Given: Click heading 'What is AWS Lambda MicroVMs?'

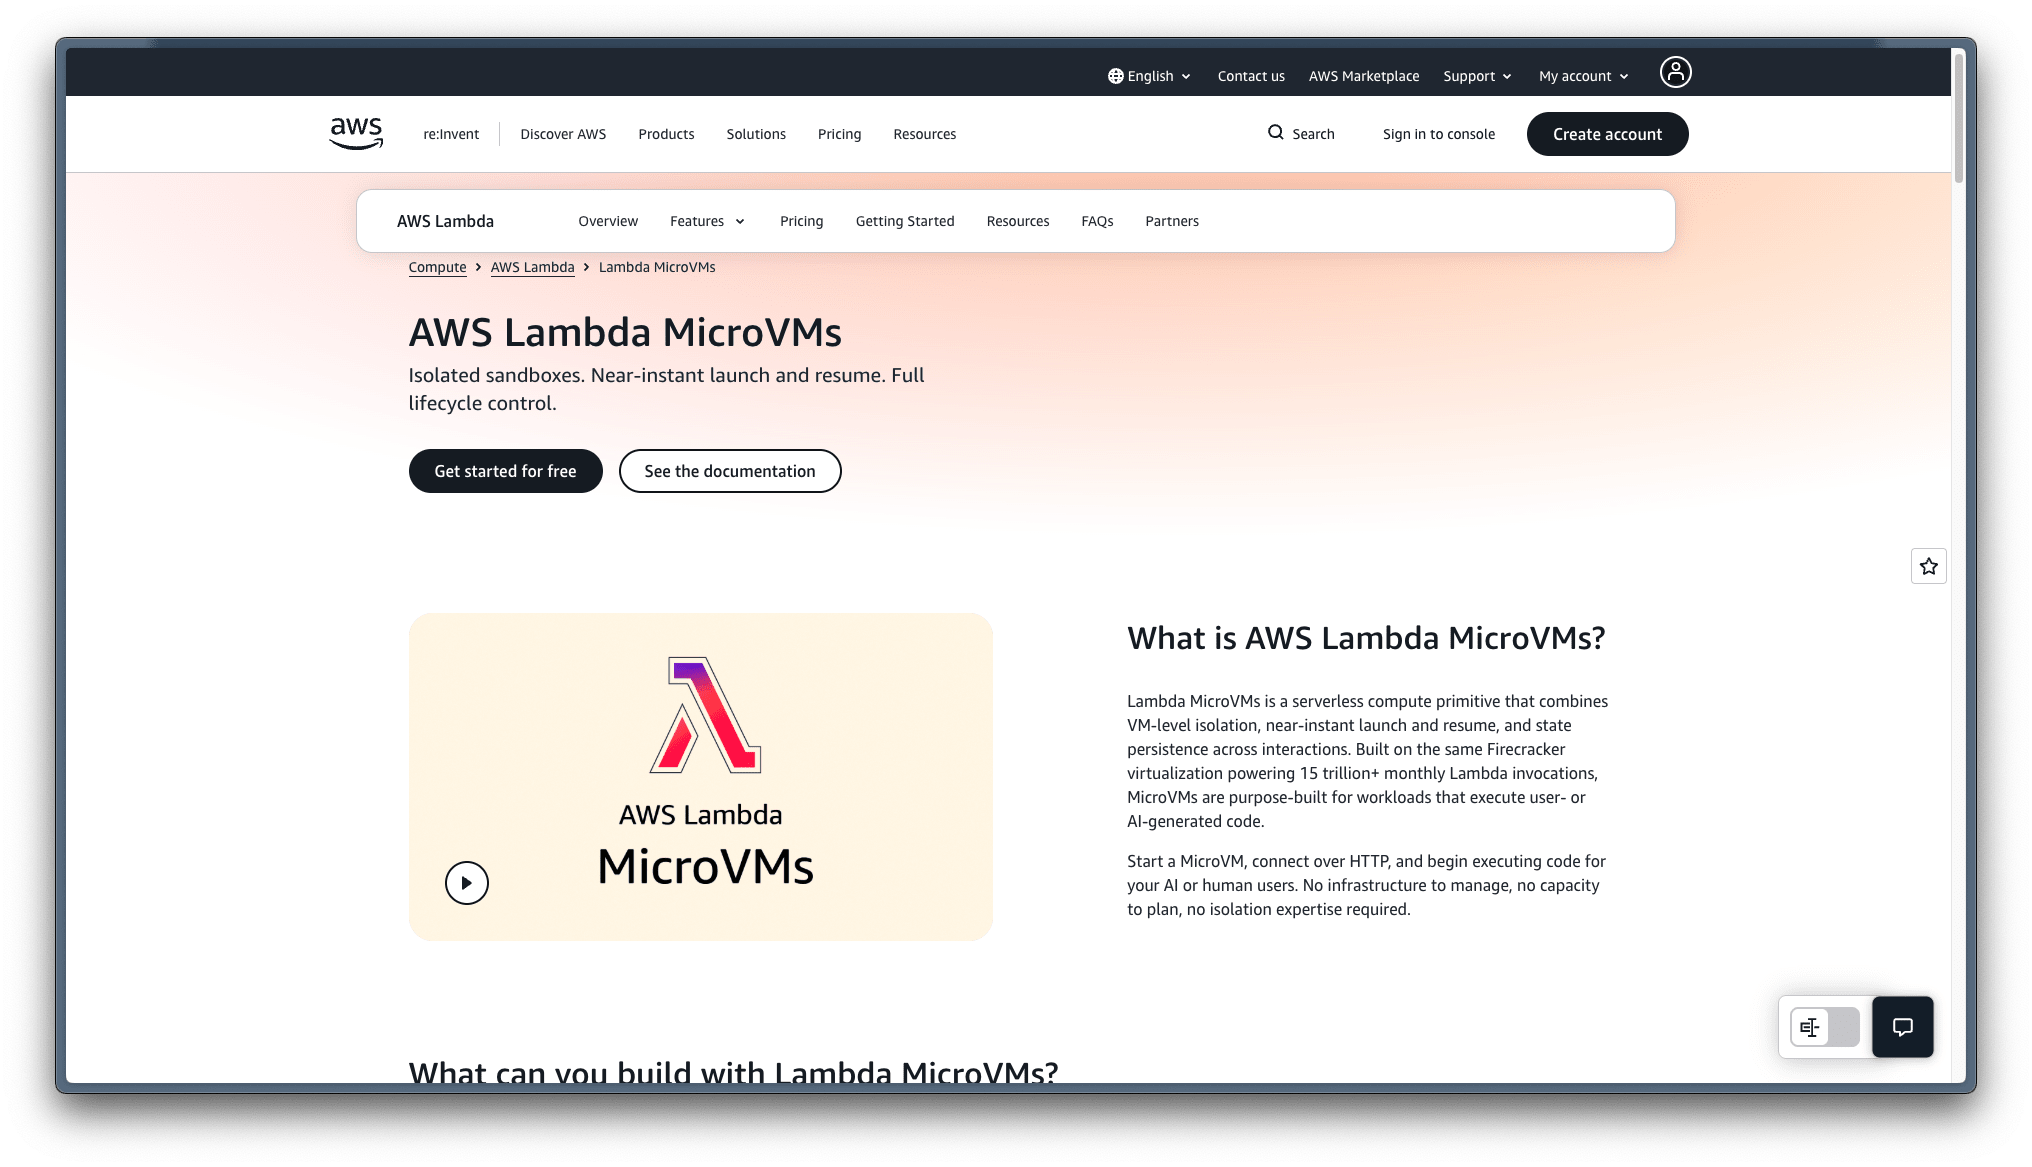Looking at the screenshot, I should pos(1366,638).
